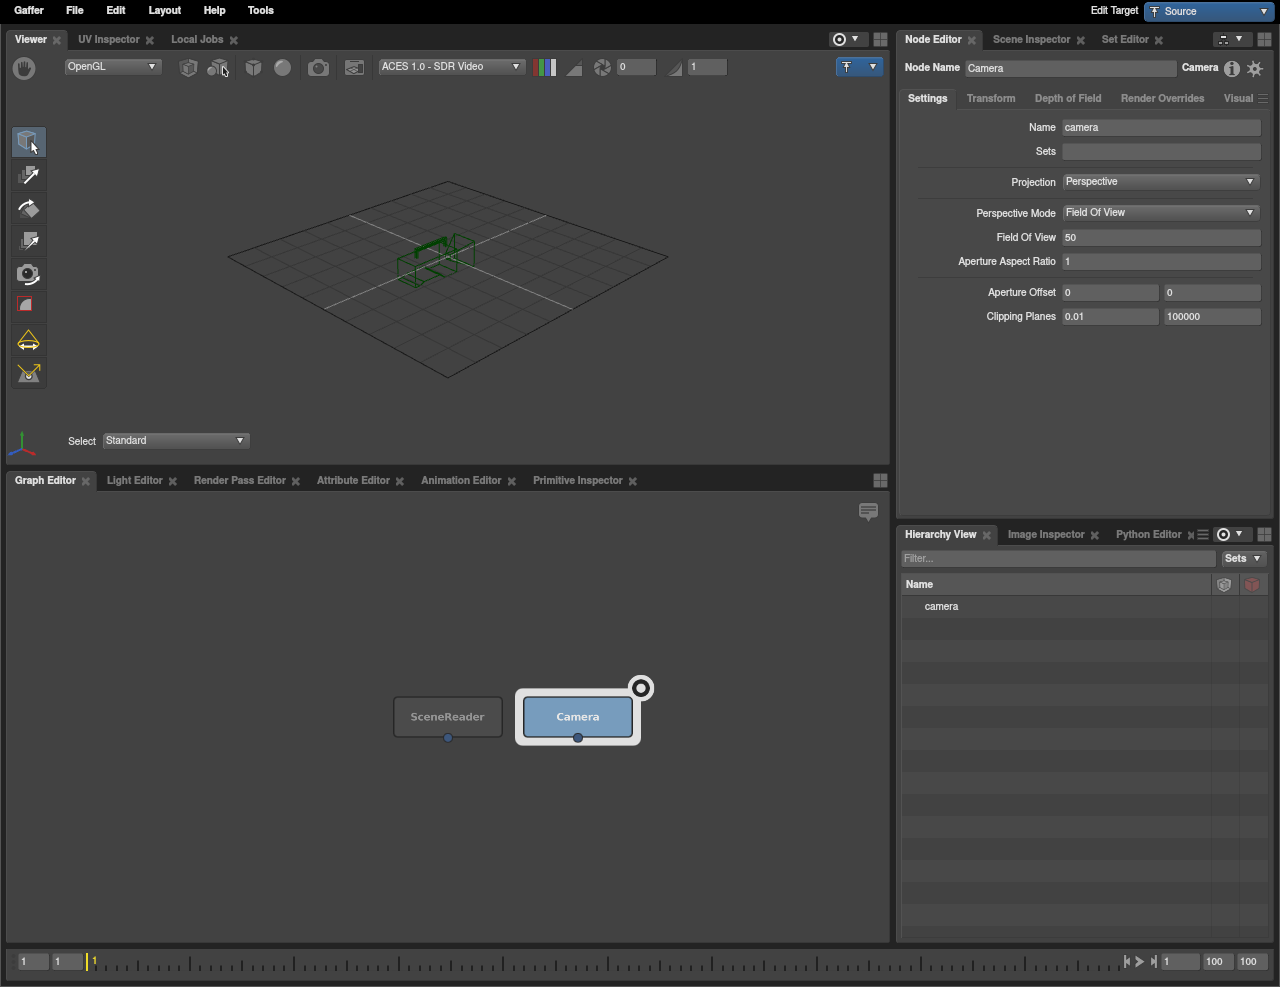Toggle the grid and gnomon display icon
1280x987 pixels.
354,67
